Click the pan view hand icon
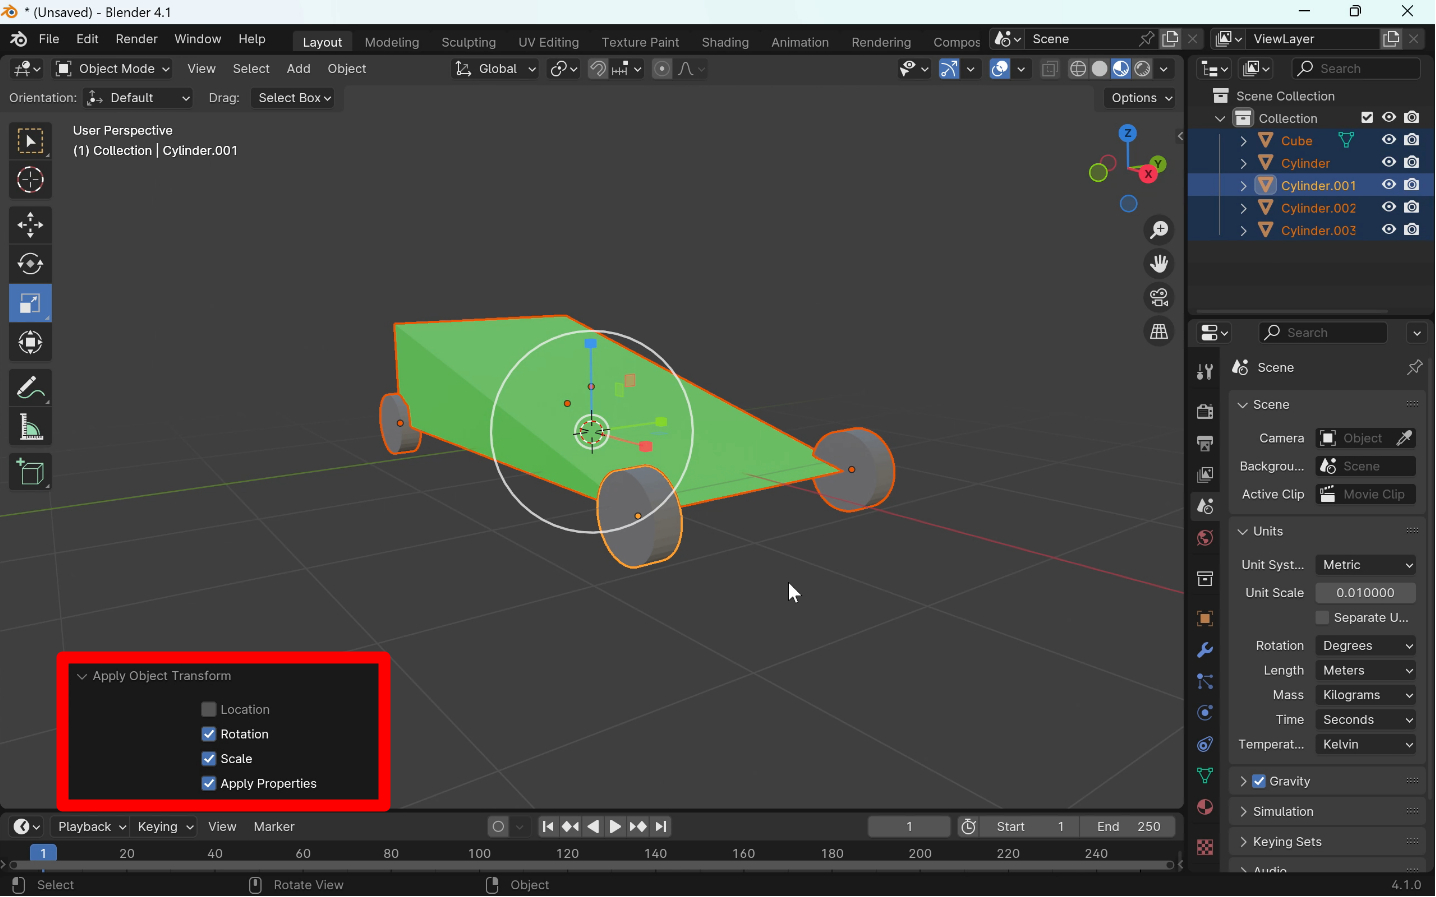 pos(1159,264)
